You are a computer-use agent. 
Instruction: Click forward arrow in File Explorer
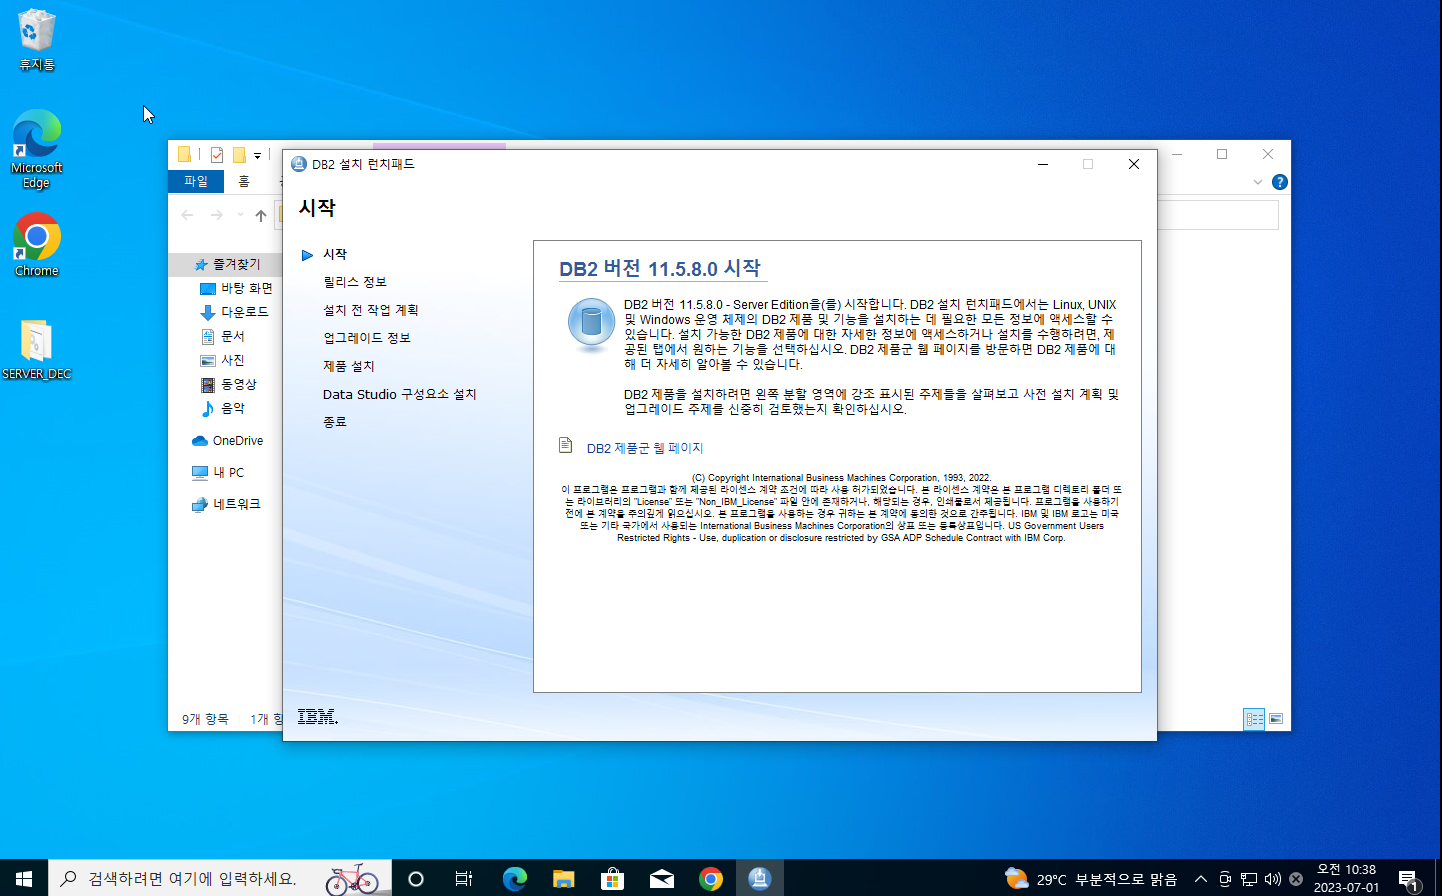click(x=217, y=215)
